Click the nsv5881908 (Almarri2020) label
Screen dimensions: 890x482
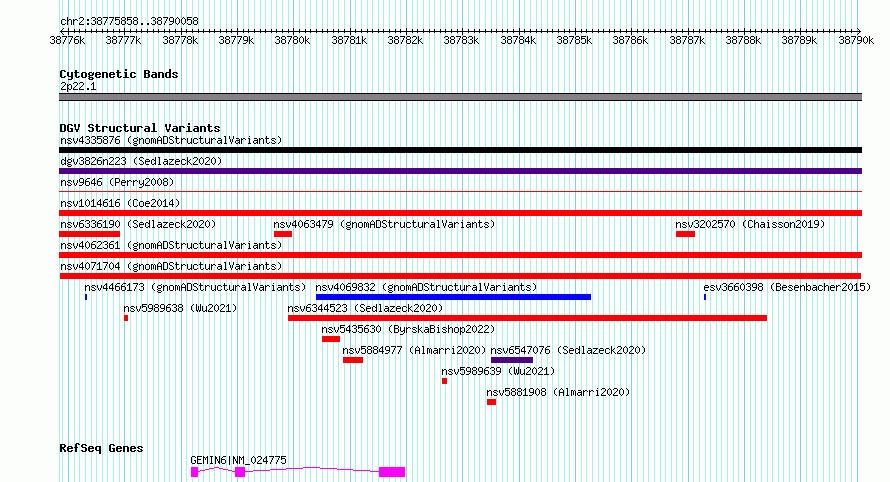[559, 392]
